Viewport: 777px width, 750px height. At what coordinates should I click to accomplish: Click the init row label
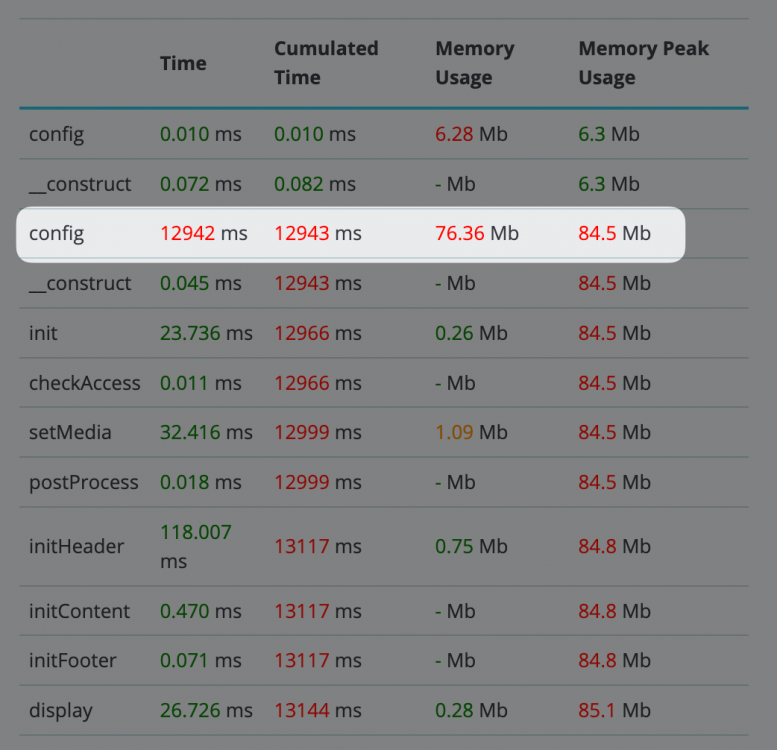coord(43,333)
